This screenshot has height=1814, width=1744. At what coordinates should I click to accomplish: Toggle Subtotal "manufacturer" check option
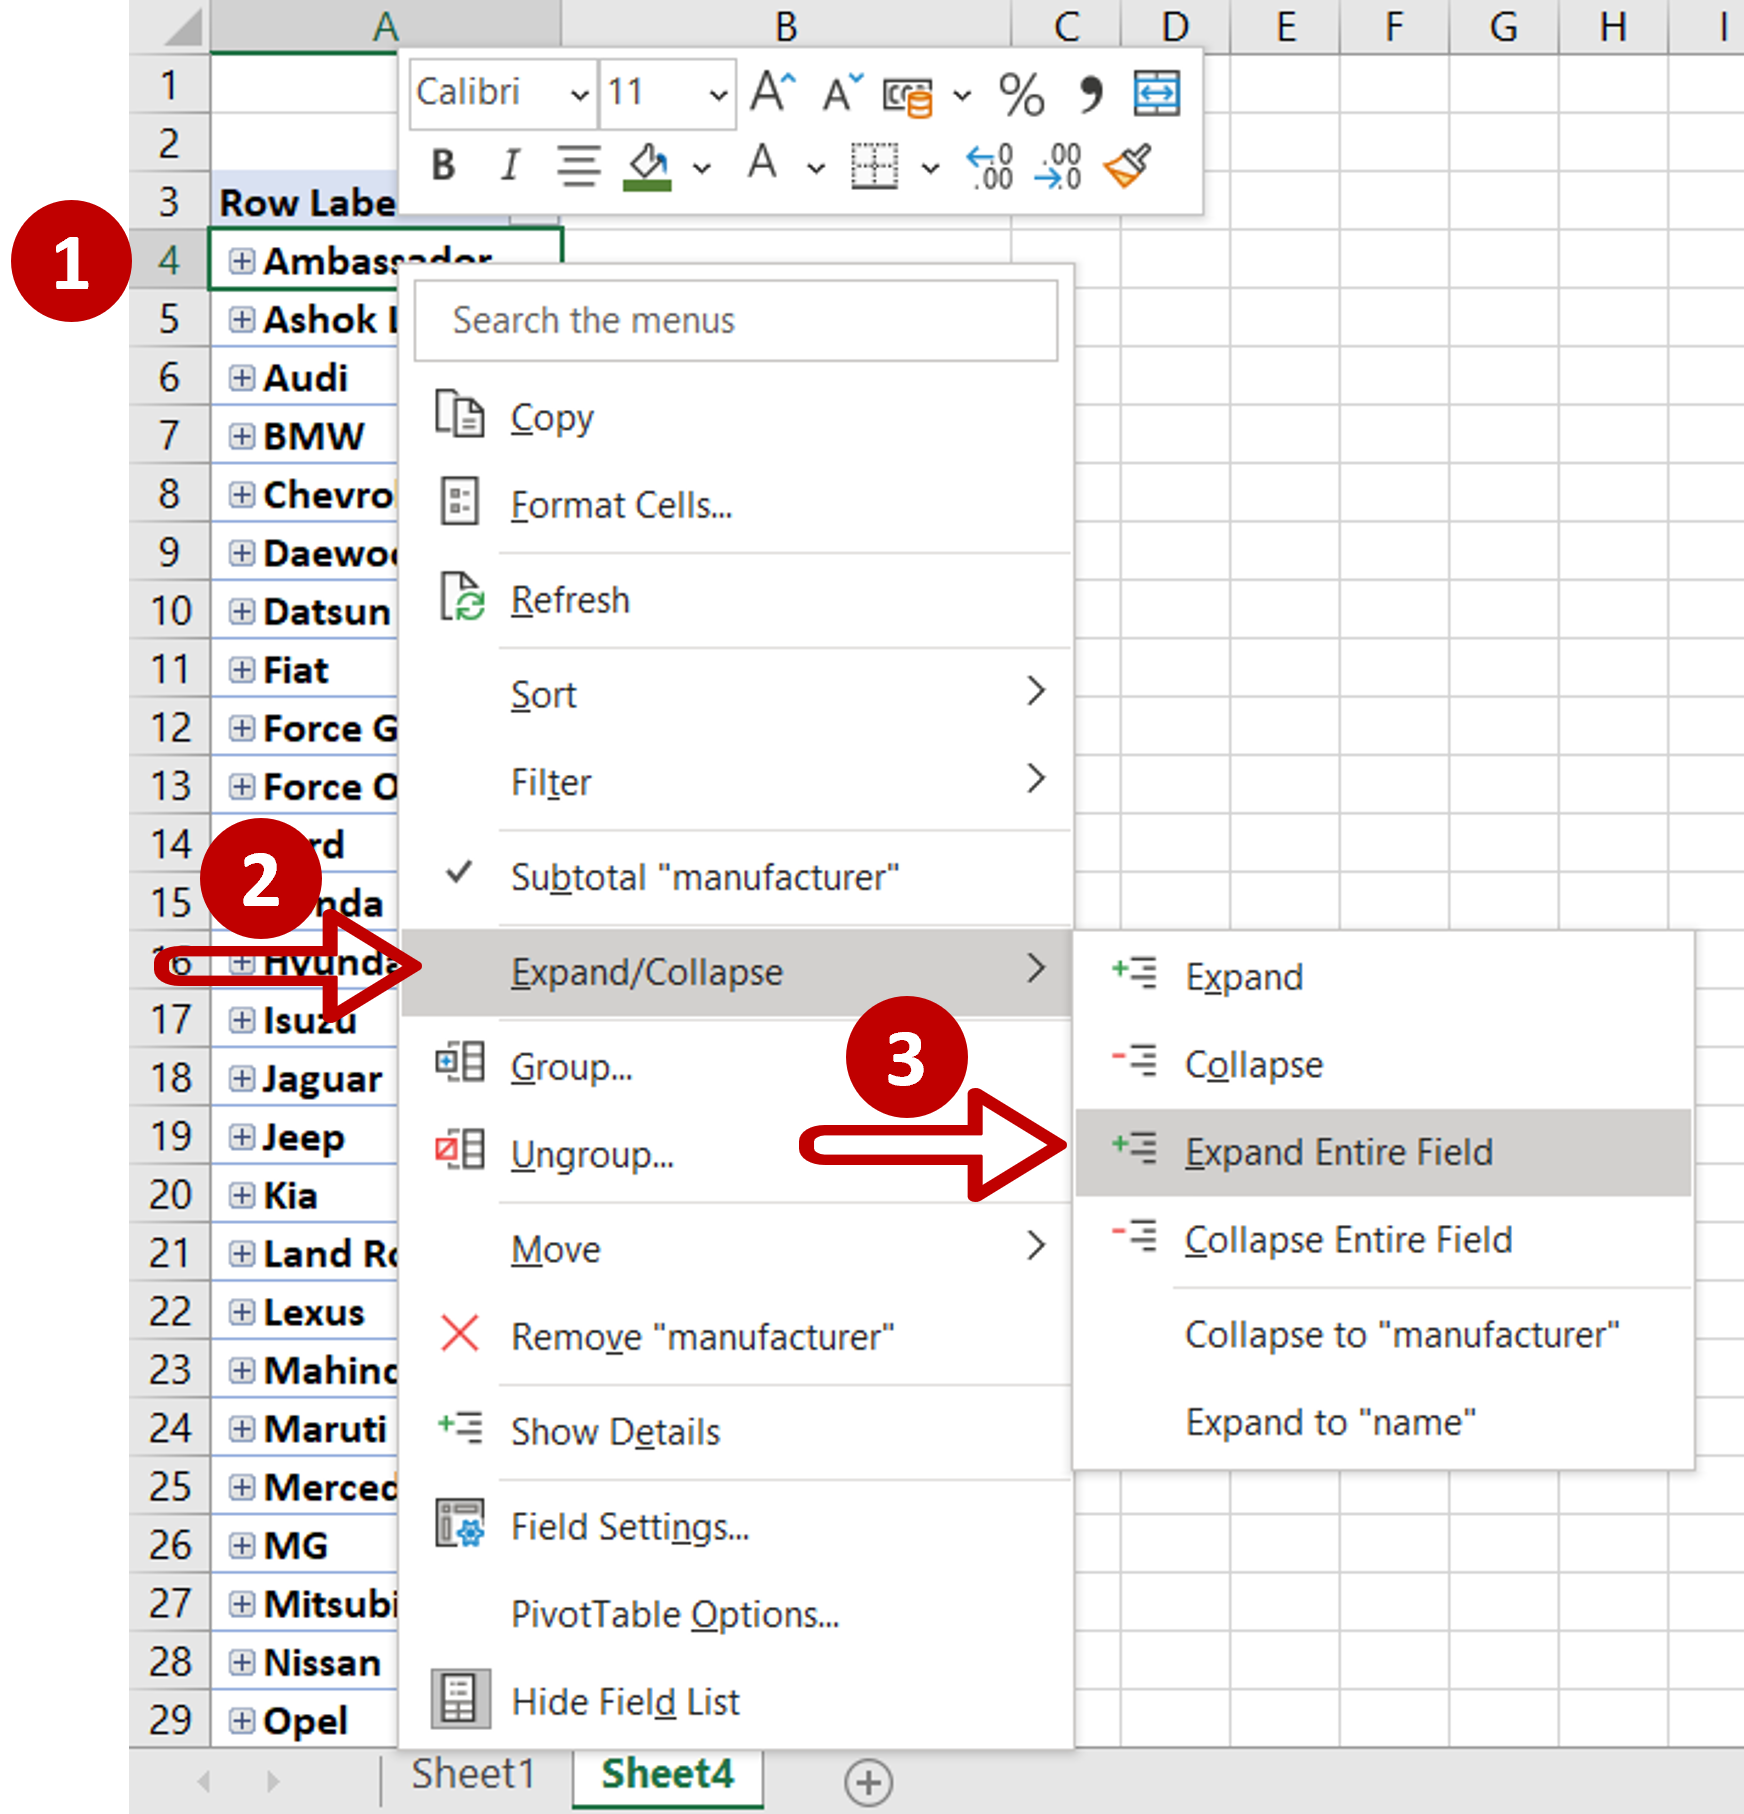[704, 877]
